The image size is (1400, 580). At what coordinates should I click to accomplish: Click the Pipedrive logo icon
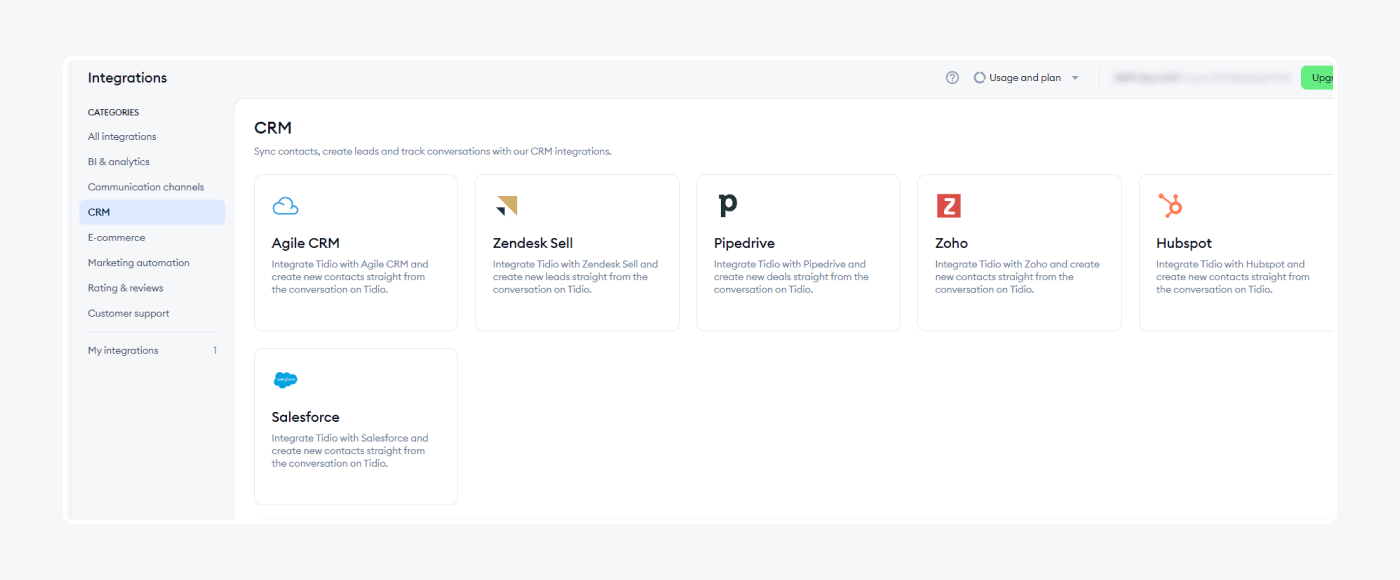pos(728,205)
